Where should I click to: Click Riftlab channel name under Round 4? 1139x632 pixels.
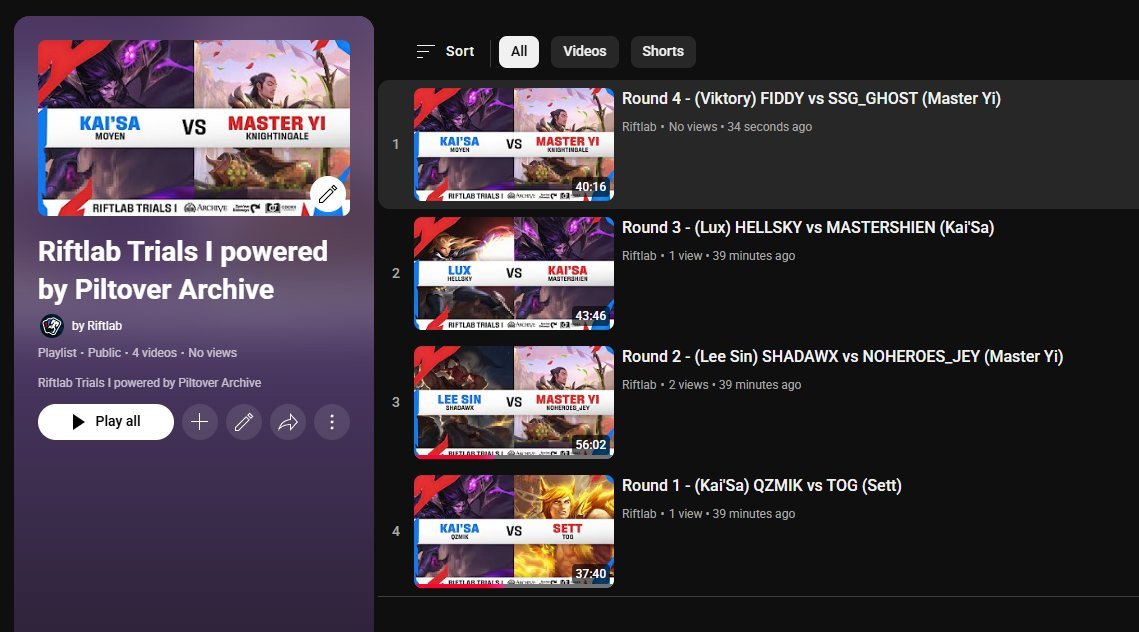(639, 126)
